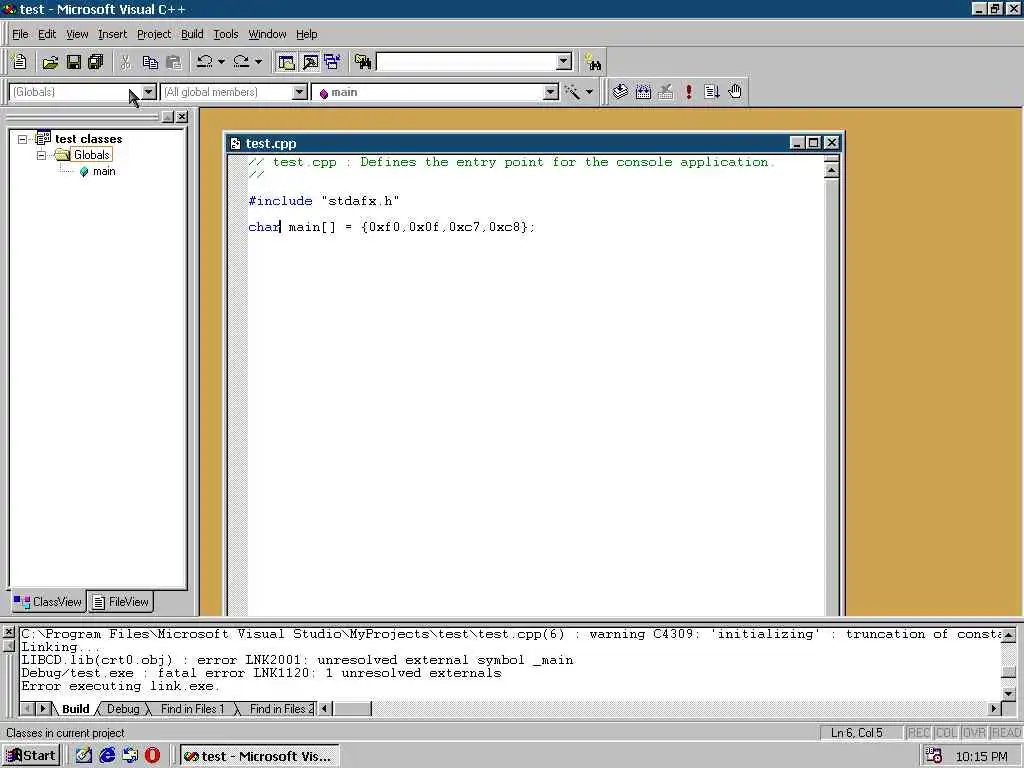Select the Build output tab

coord(76,709)
